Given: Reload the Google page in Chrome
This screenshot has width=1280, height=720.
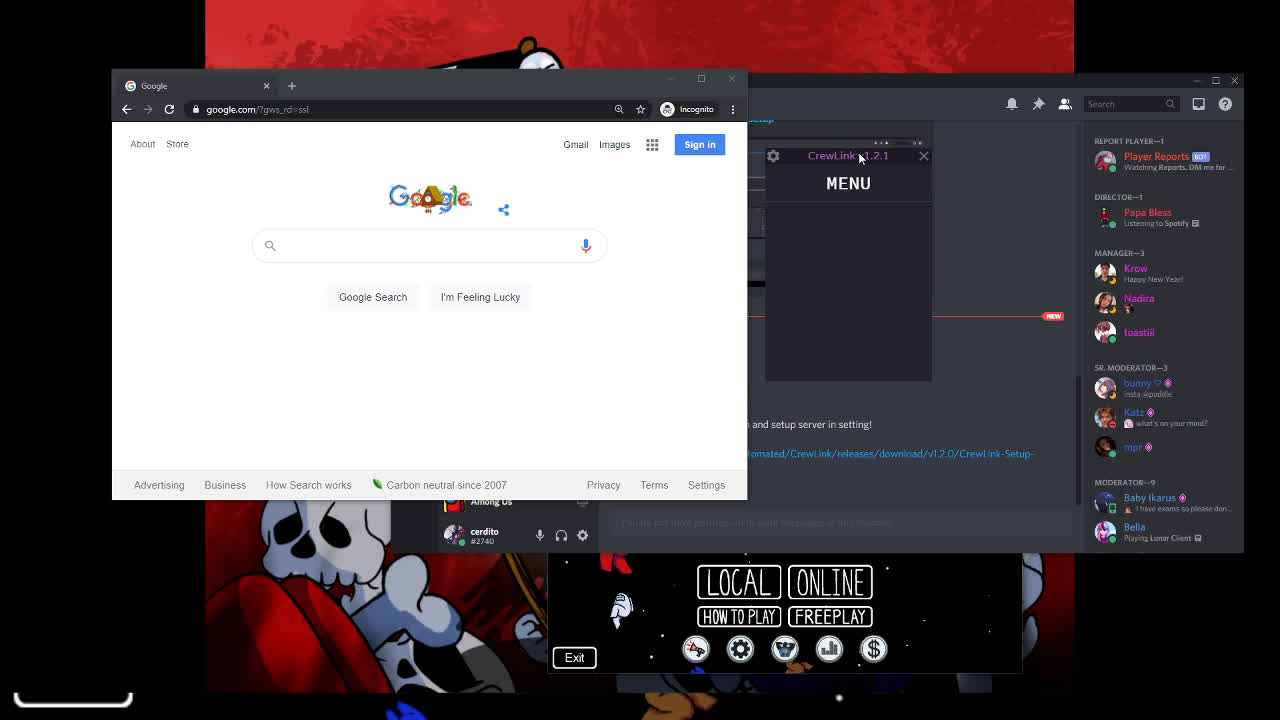Looking at the screenshot, I should click(x=169, y=109).
